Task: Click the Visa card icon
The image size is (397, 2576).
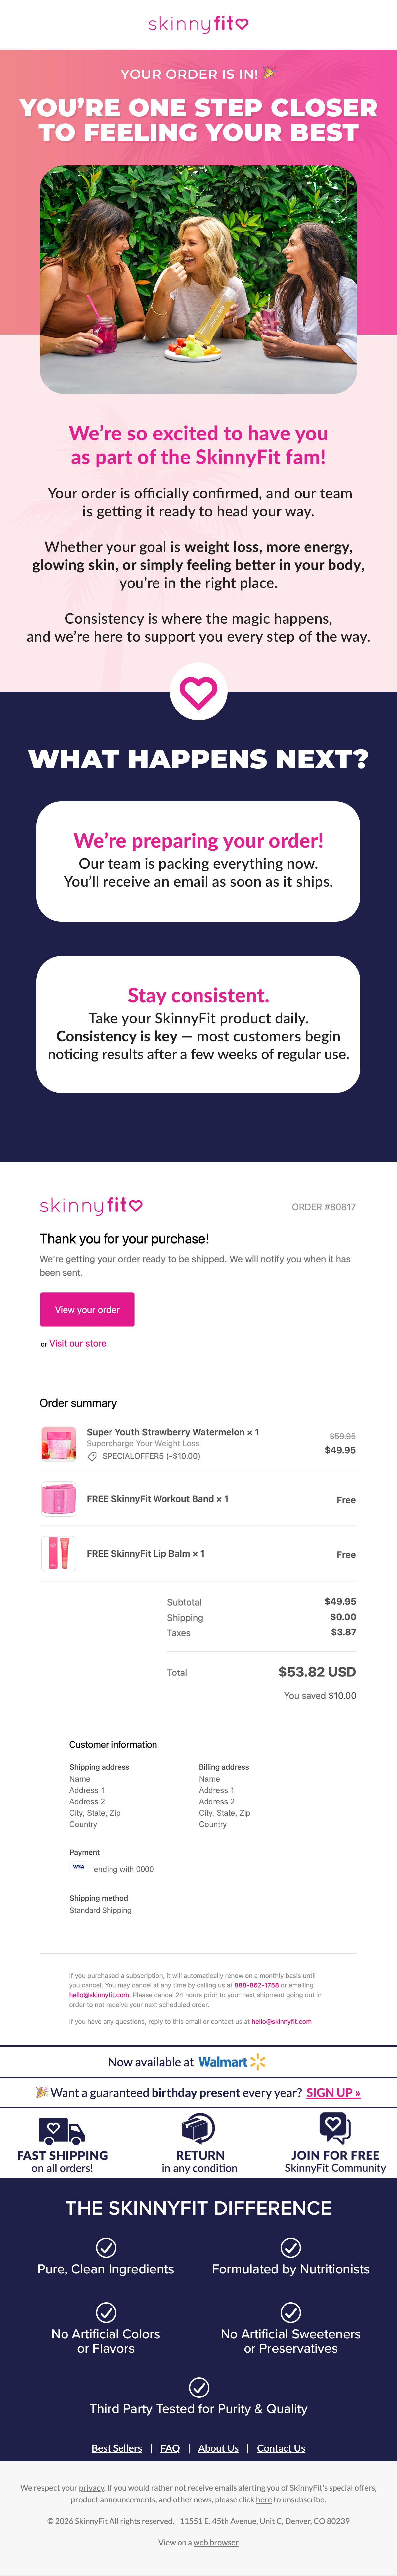Action: [78, 1866]
